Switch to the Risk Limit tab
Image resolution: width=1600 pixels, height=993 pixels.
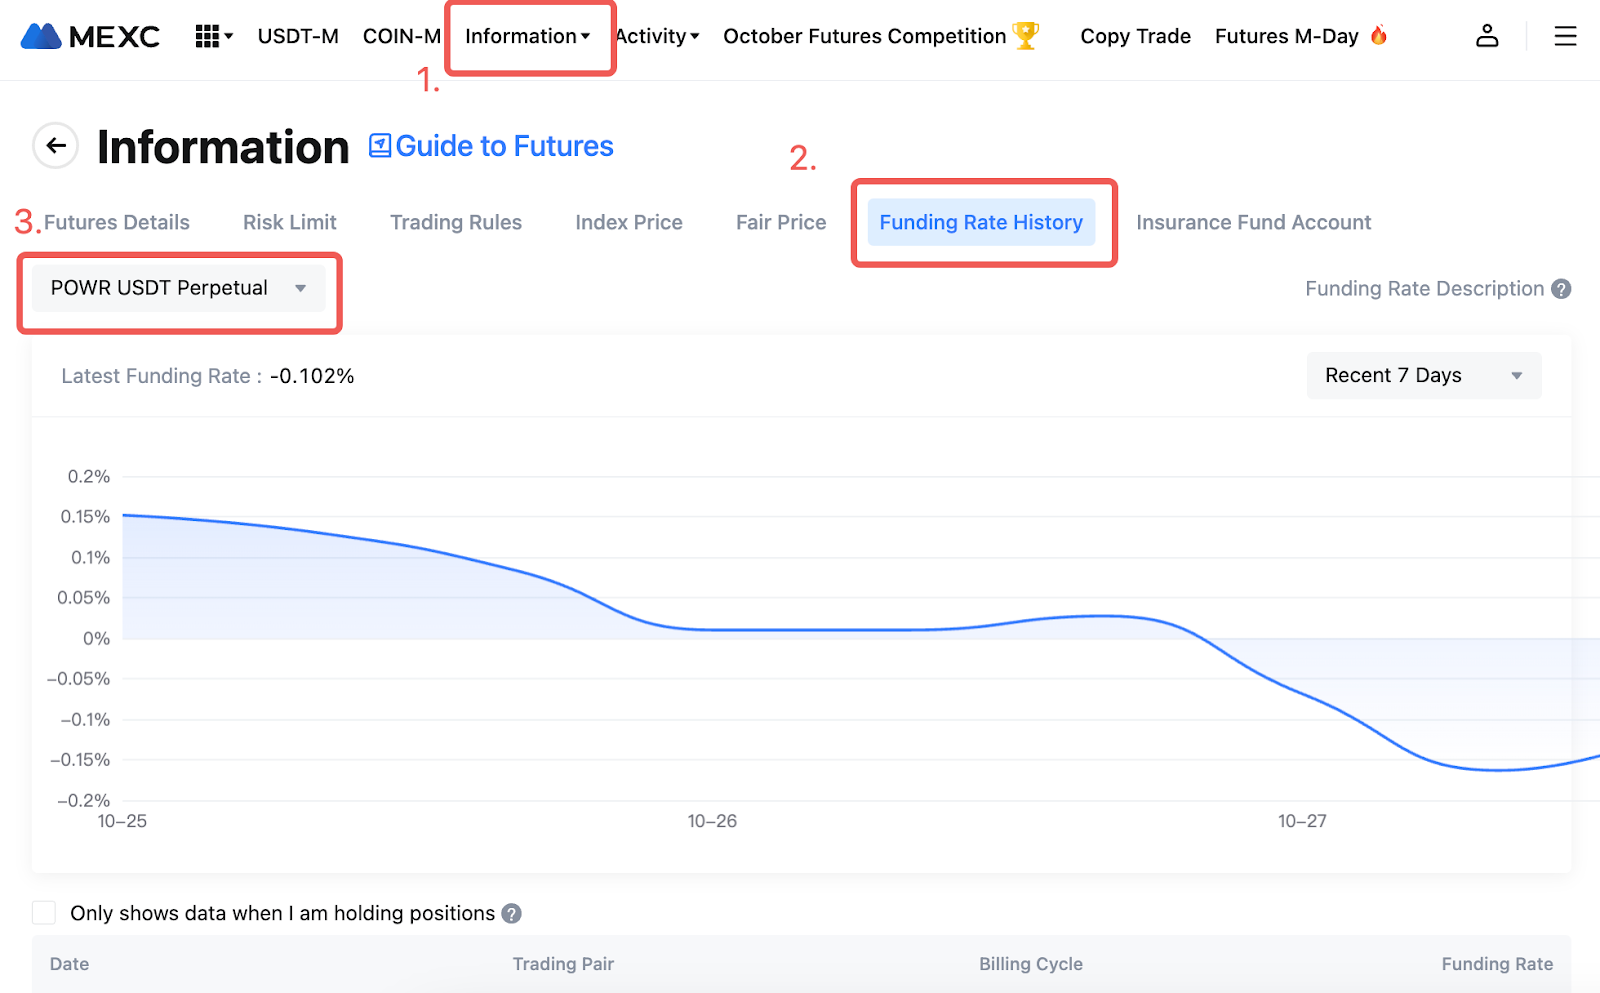(x=290, y=222)
